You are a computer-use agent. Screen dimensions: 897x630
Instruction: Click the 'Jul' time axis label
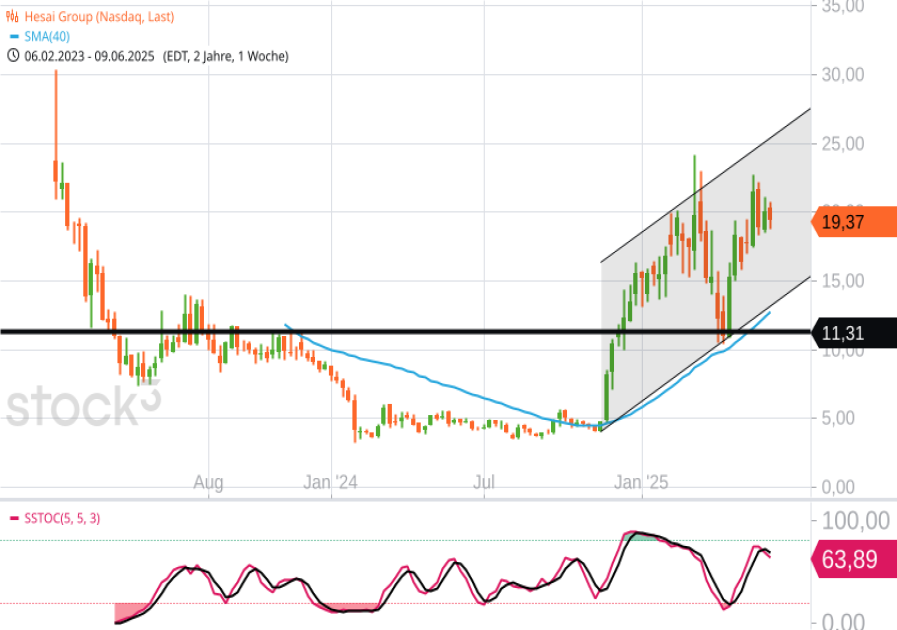[x=483, y=482]
